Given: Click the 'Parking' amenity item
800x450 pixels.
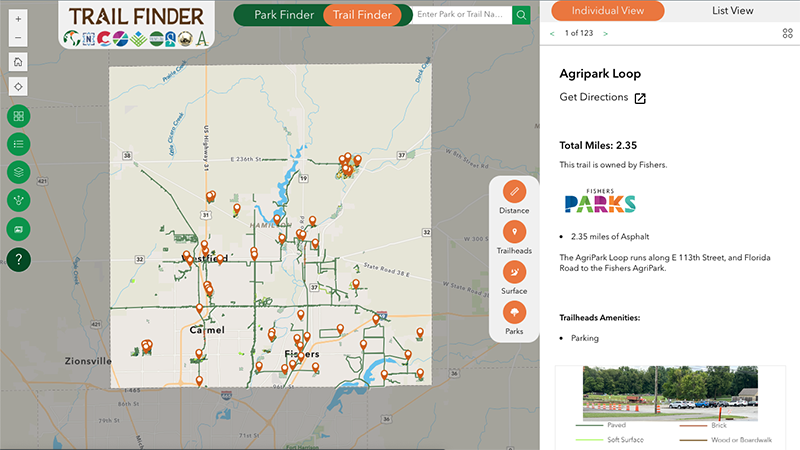Looking at the screenshot, I should 585,338.
